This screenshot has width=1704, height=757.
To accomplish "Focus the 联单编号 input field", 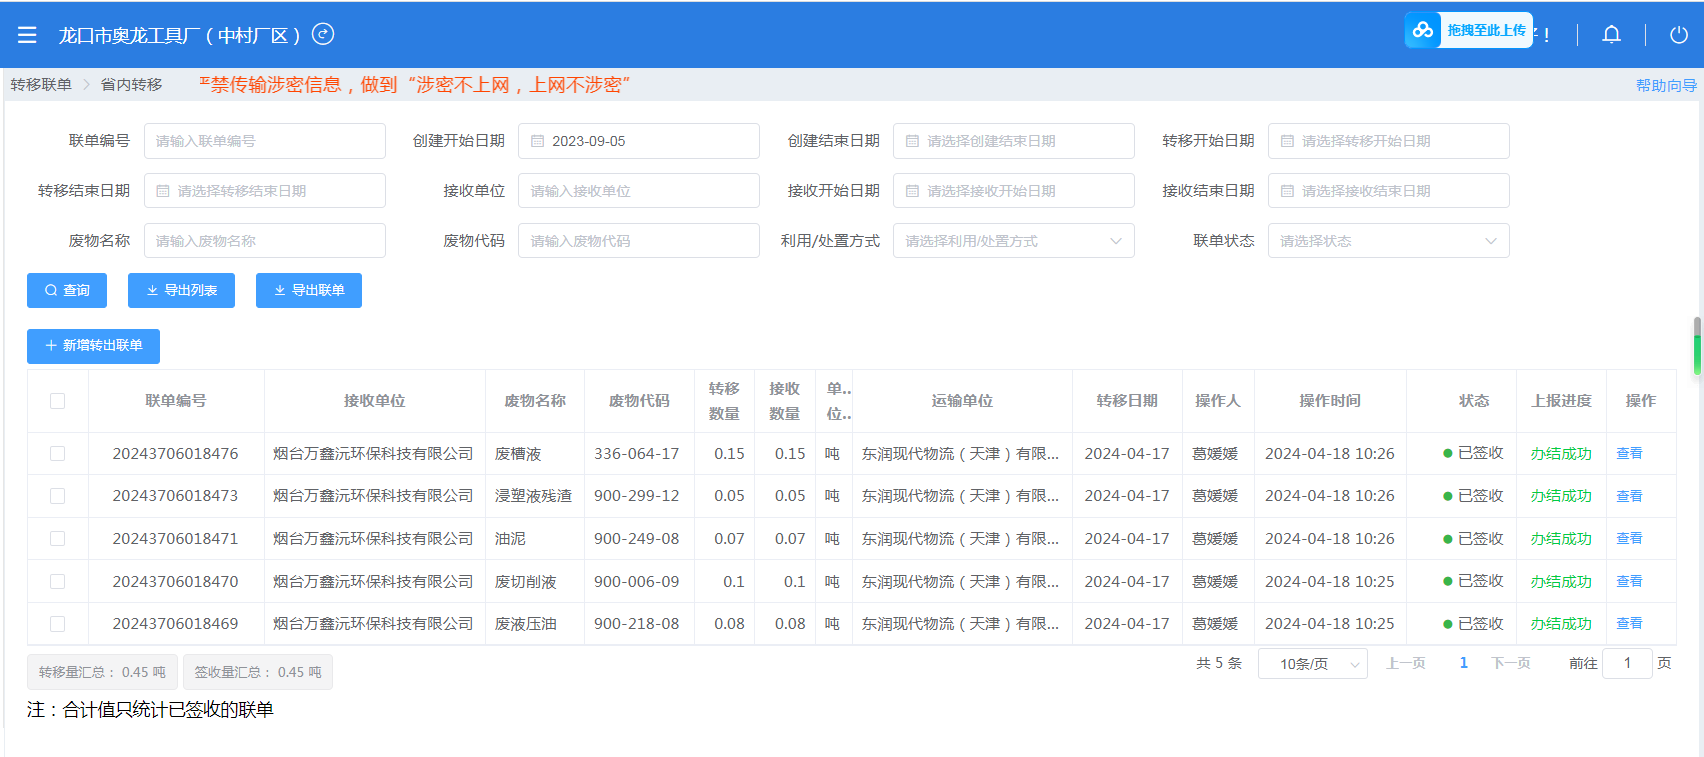I will pyautogui.click(x=265, y=141).
